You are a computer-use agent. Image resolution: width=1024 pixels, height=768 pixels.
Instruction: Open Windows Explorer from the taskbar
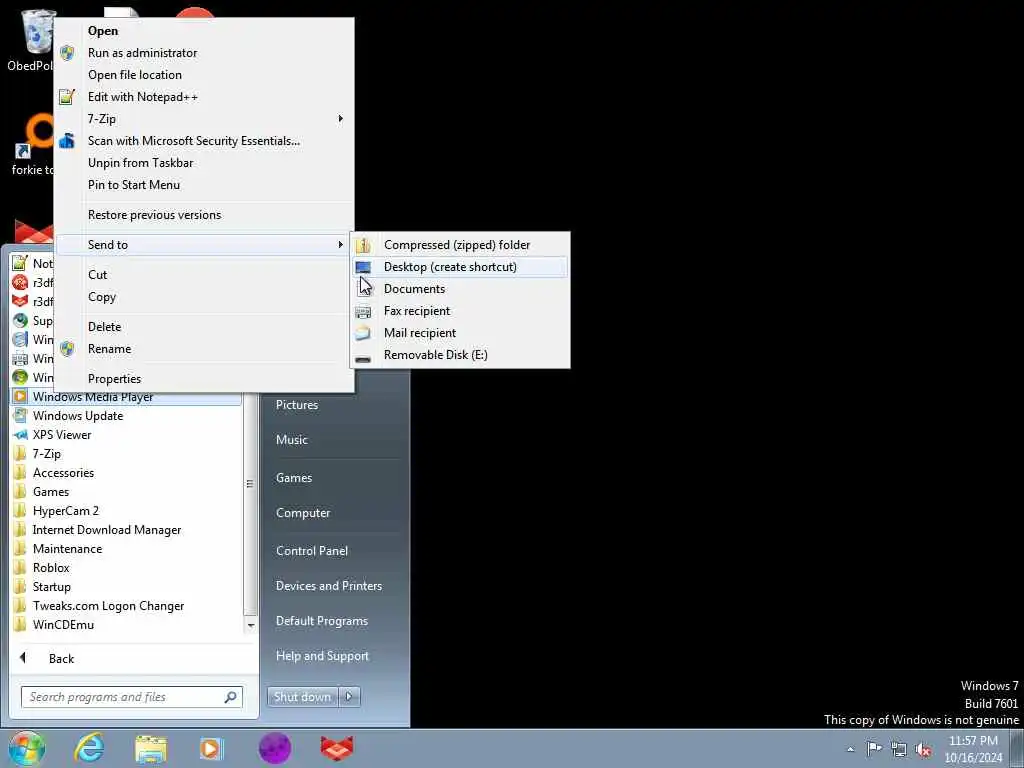151,749
